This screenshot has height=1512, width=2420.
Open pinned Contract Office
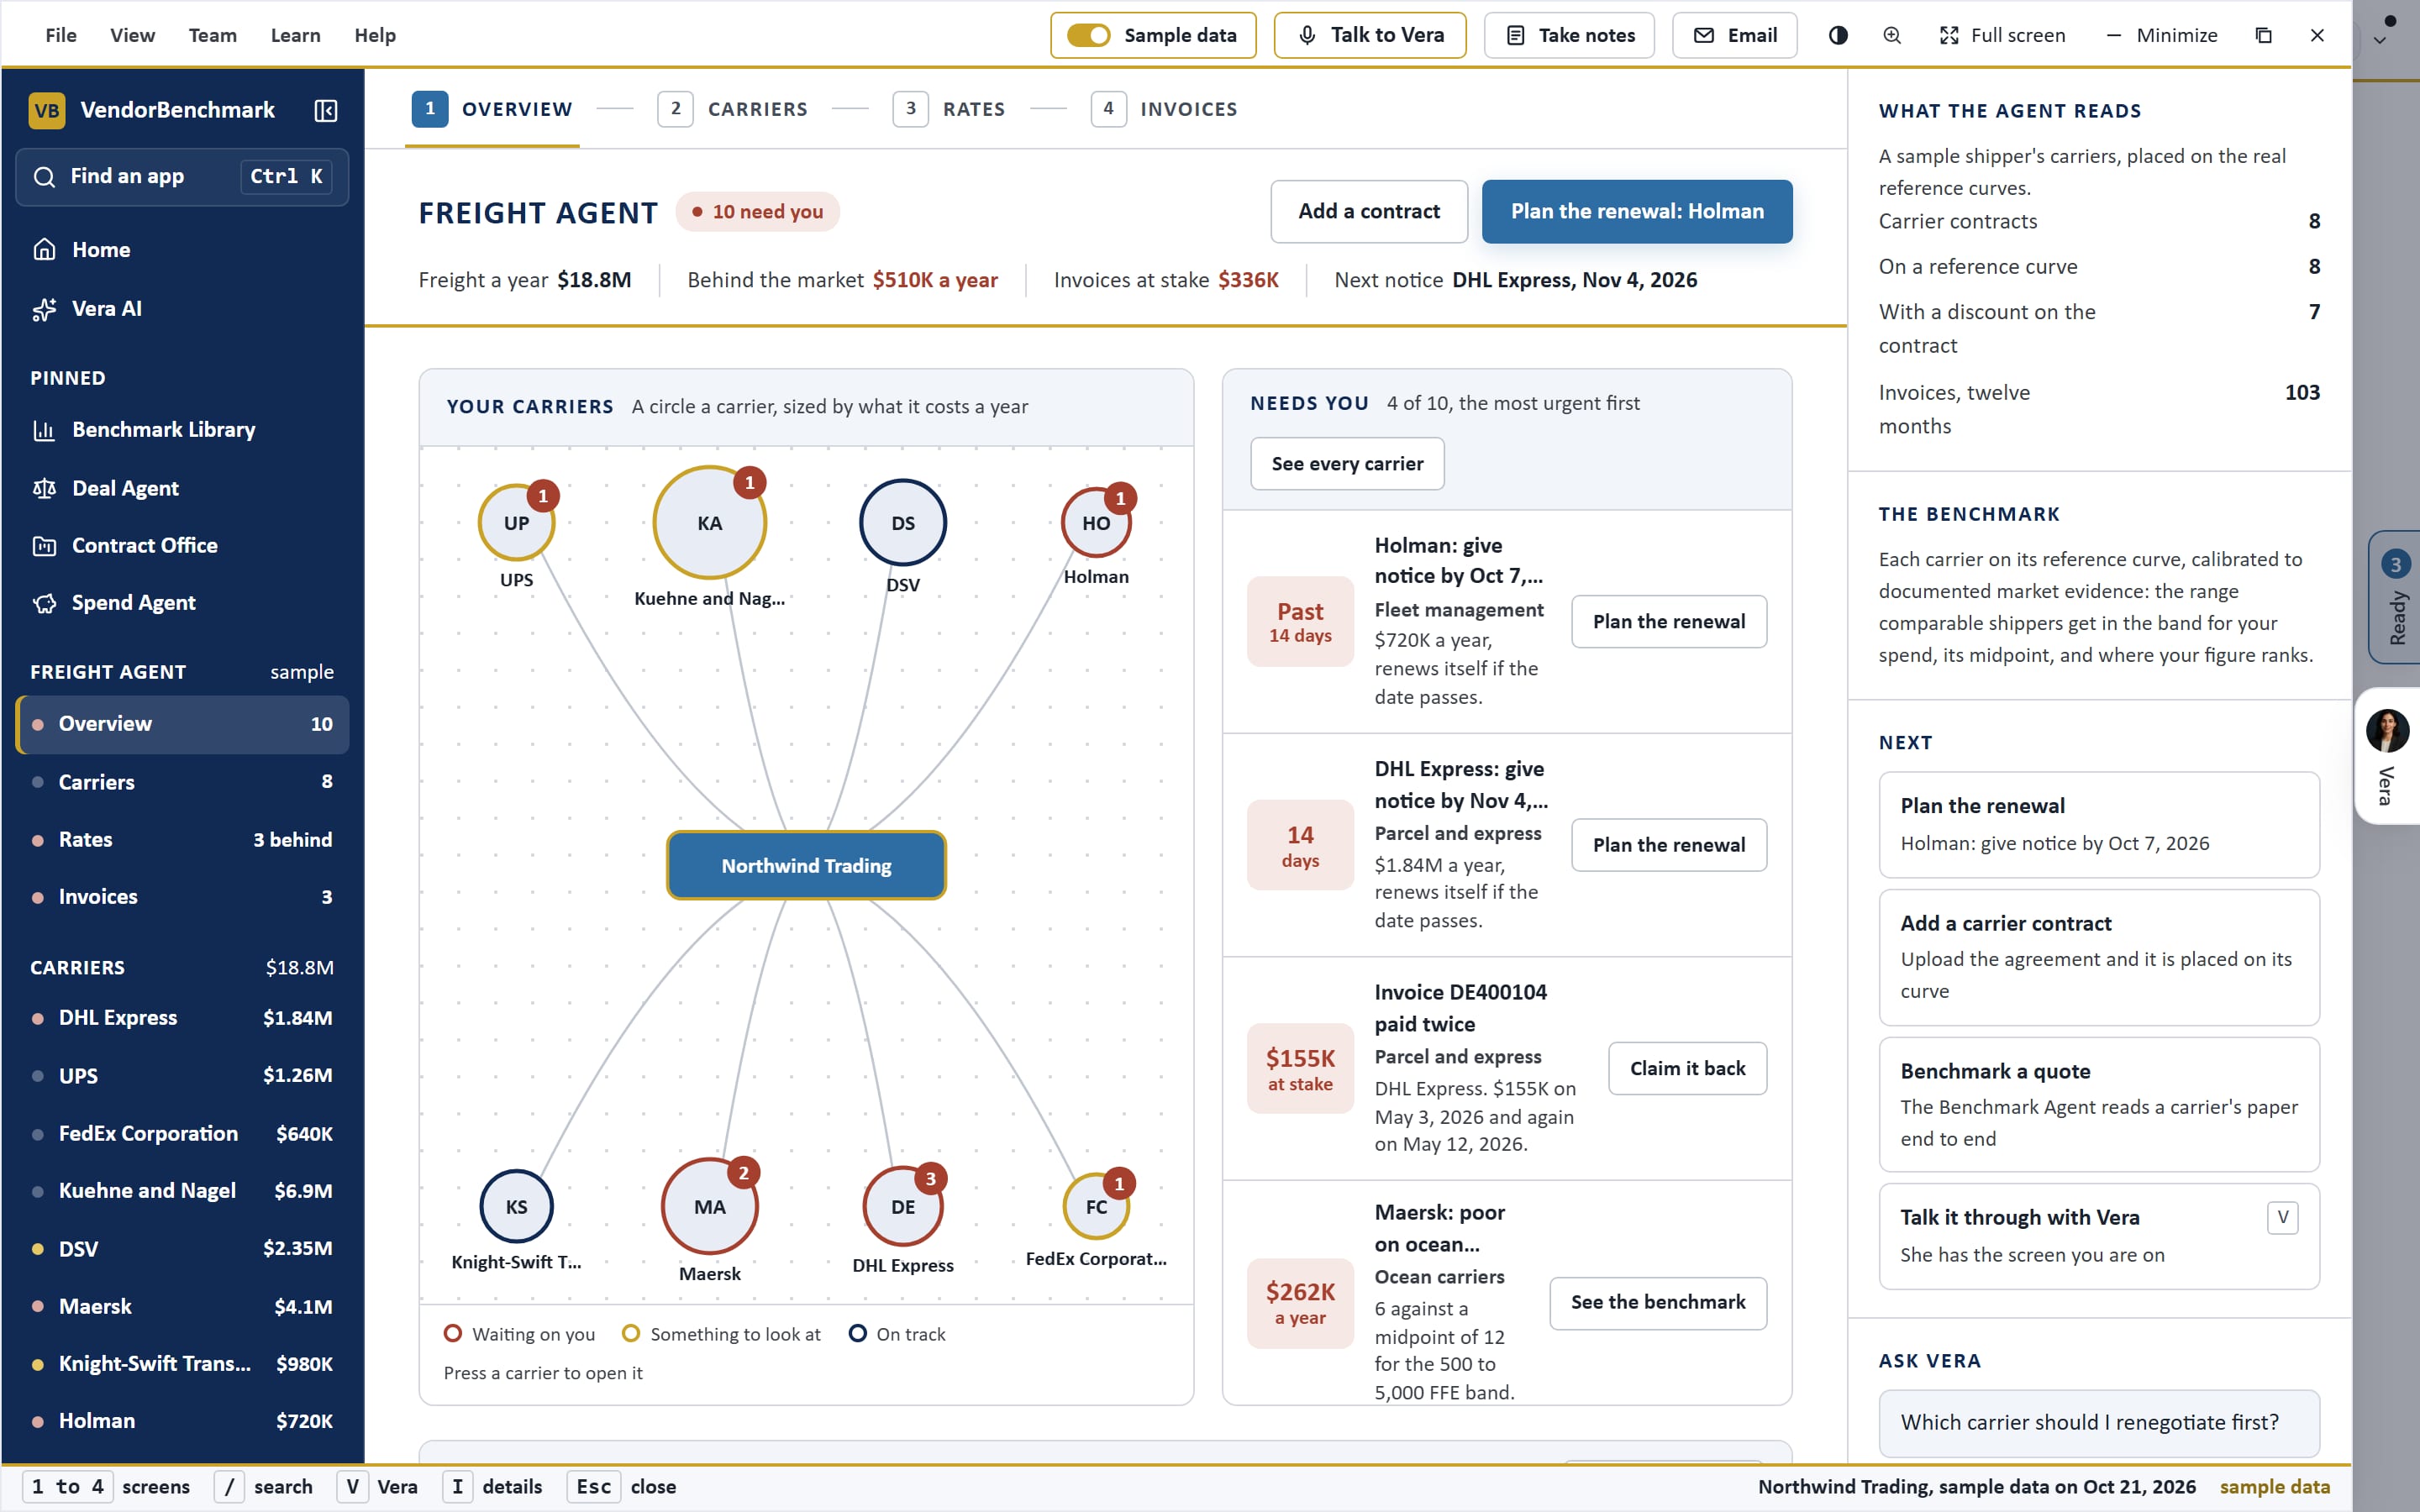tap(182, 546)
